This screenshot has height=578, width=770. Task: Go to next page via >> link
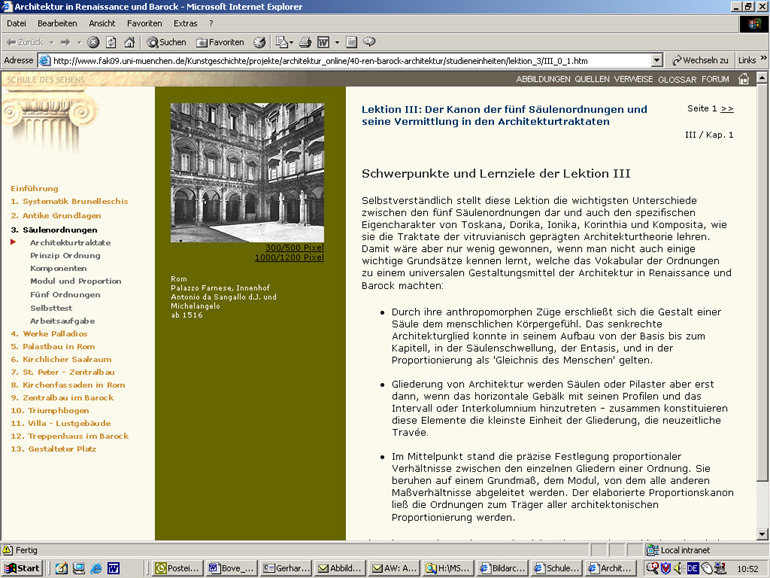(x=727, y=108)
